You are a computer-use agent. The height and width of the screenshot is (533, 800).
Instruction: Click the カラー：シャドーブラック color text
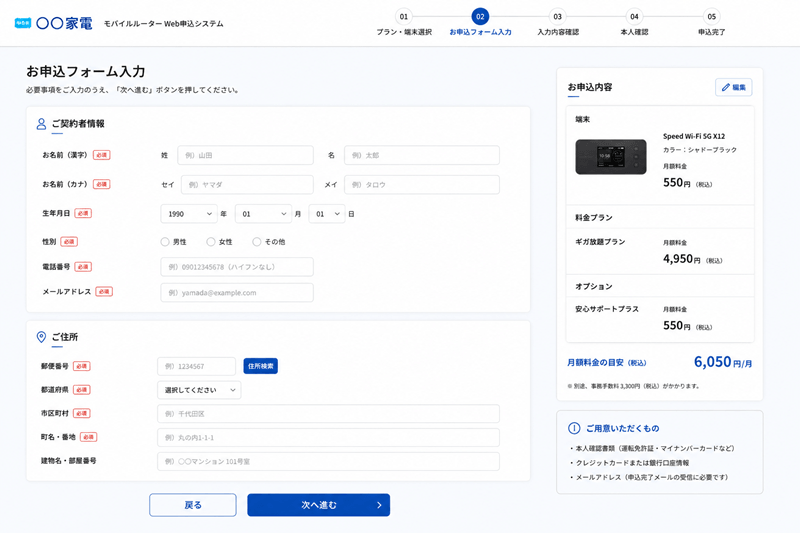[x=700, y=150]
